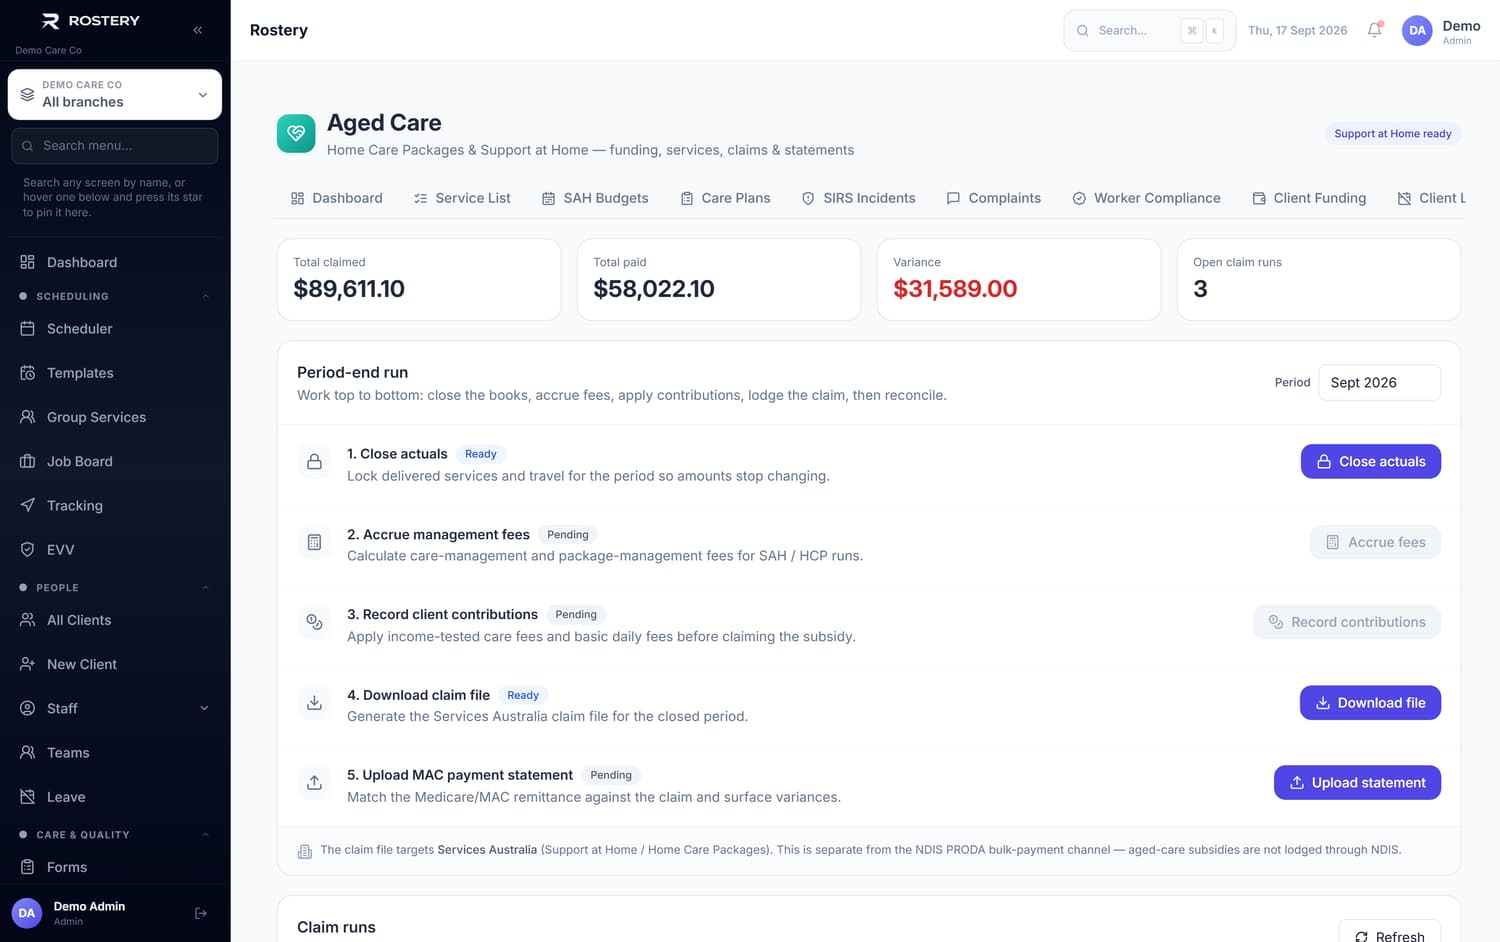View the SIRS Incidents tab

(x=859, y=198)
